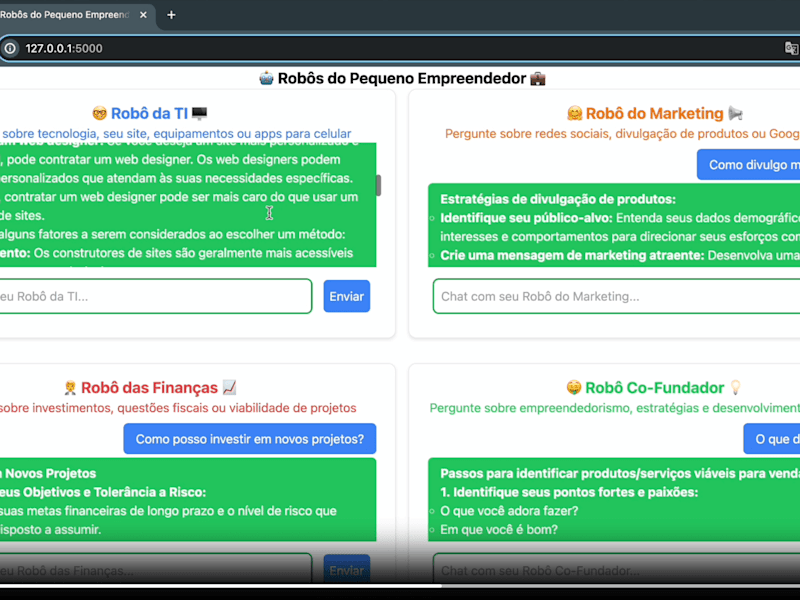
Task: Click the Robô do Marketing chat input
Action: [x=616, y=296]
